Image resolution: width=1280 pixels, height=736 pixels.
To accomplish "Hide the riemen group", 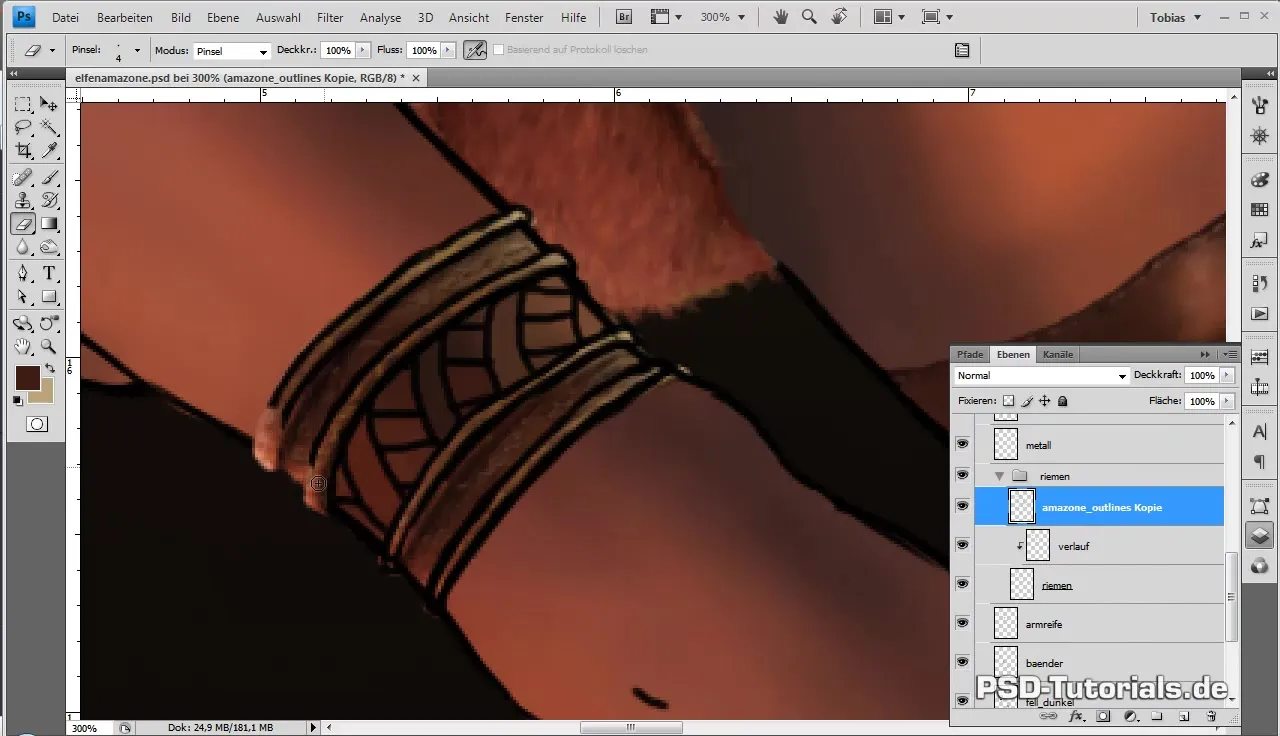I will (962, 475).
